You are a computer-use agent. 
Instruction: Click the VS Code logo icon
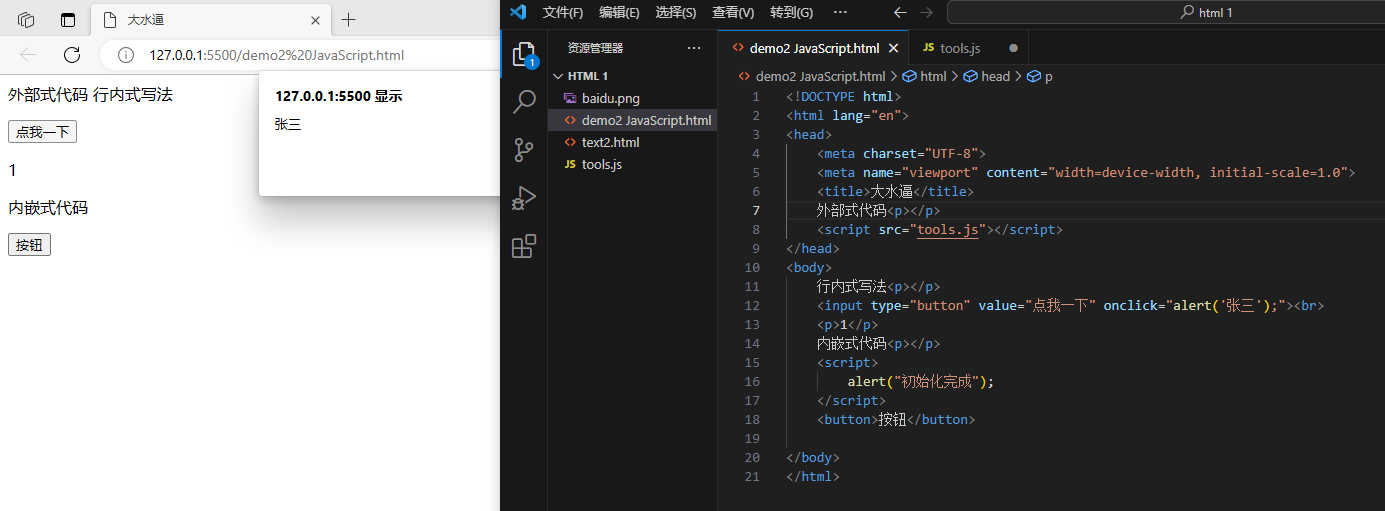coord(517,12)
